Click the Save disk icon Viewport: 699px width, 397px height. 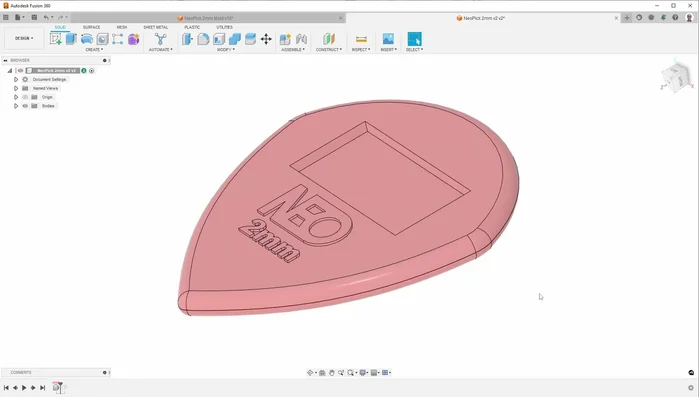34,17
